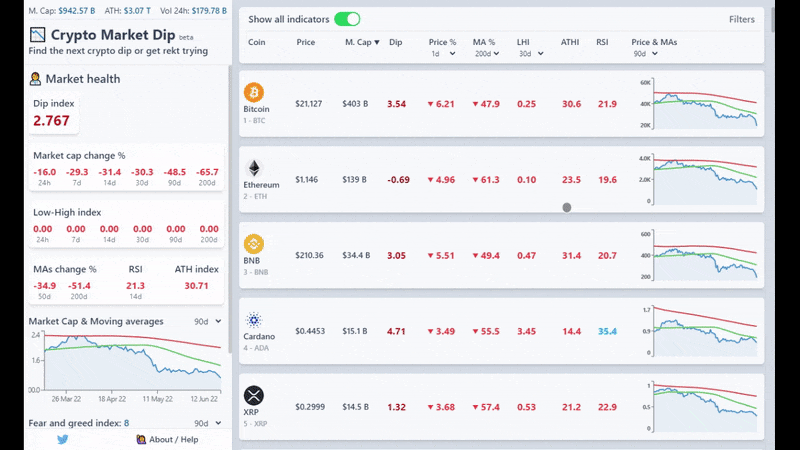
Task: Click the Bitcoin coin name
Action: (x=256, y=109)
